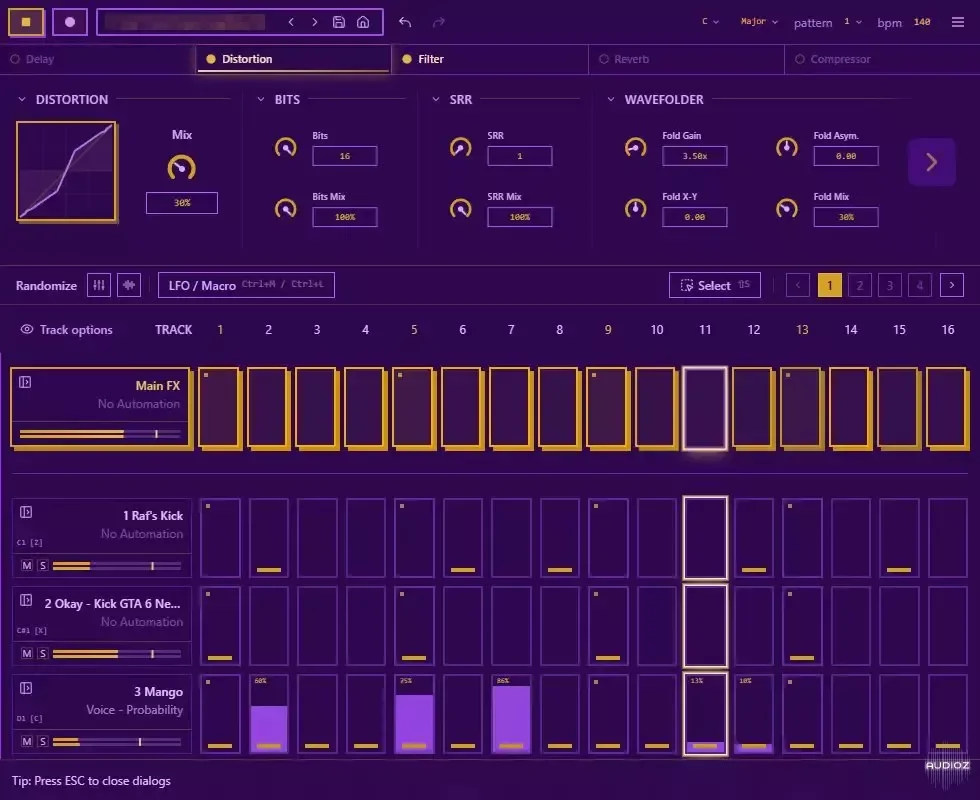Screen dimensions: 980x800
Task: Click the Mango track volume slider
Action: click(x=117, y=742)
